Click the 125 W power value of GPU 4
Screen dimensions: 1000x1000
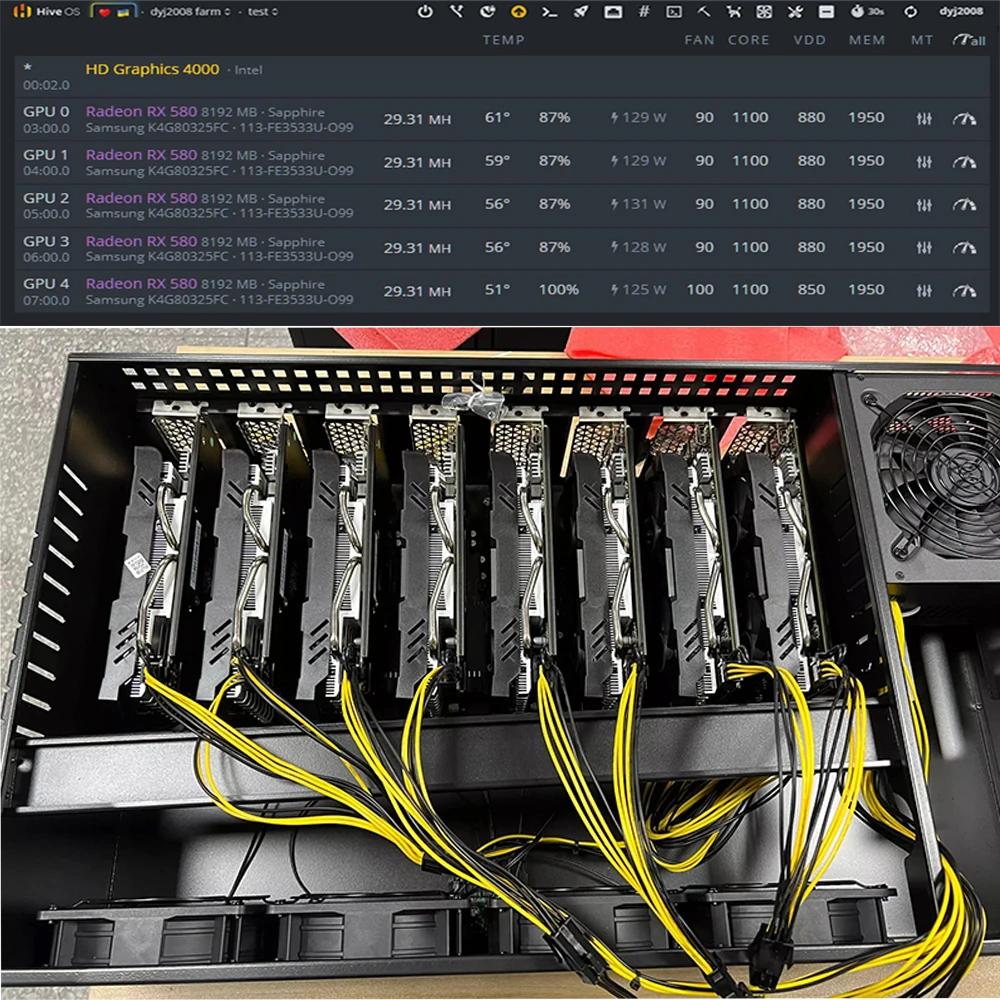point(638,290)
